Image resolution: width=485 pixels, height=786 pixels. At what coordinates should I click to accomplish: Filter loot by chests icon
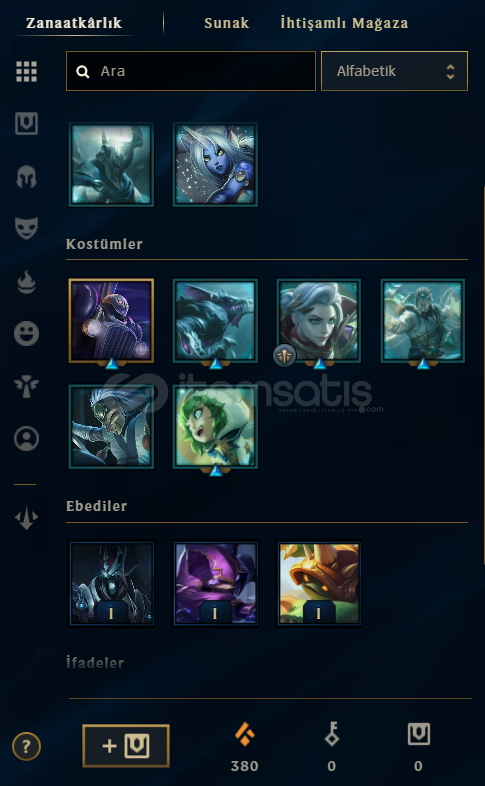[x=26, y=124]
